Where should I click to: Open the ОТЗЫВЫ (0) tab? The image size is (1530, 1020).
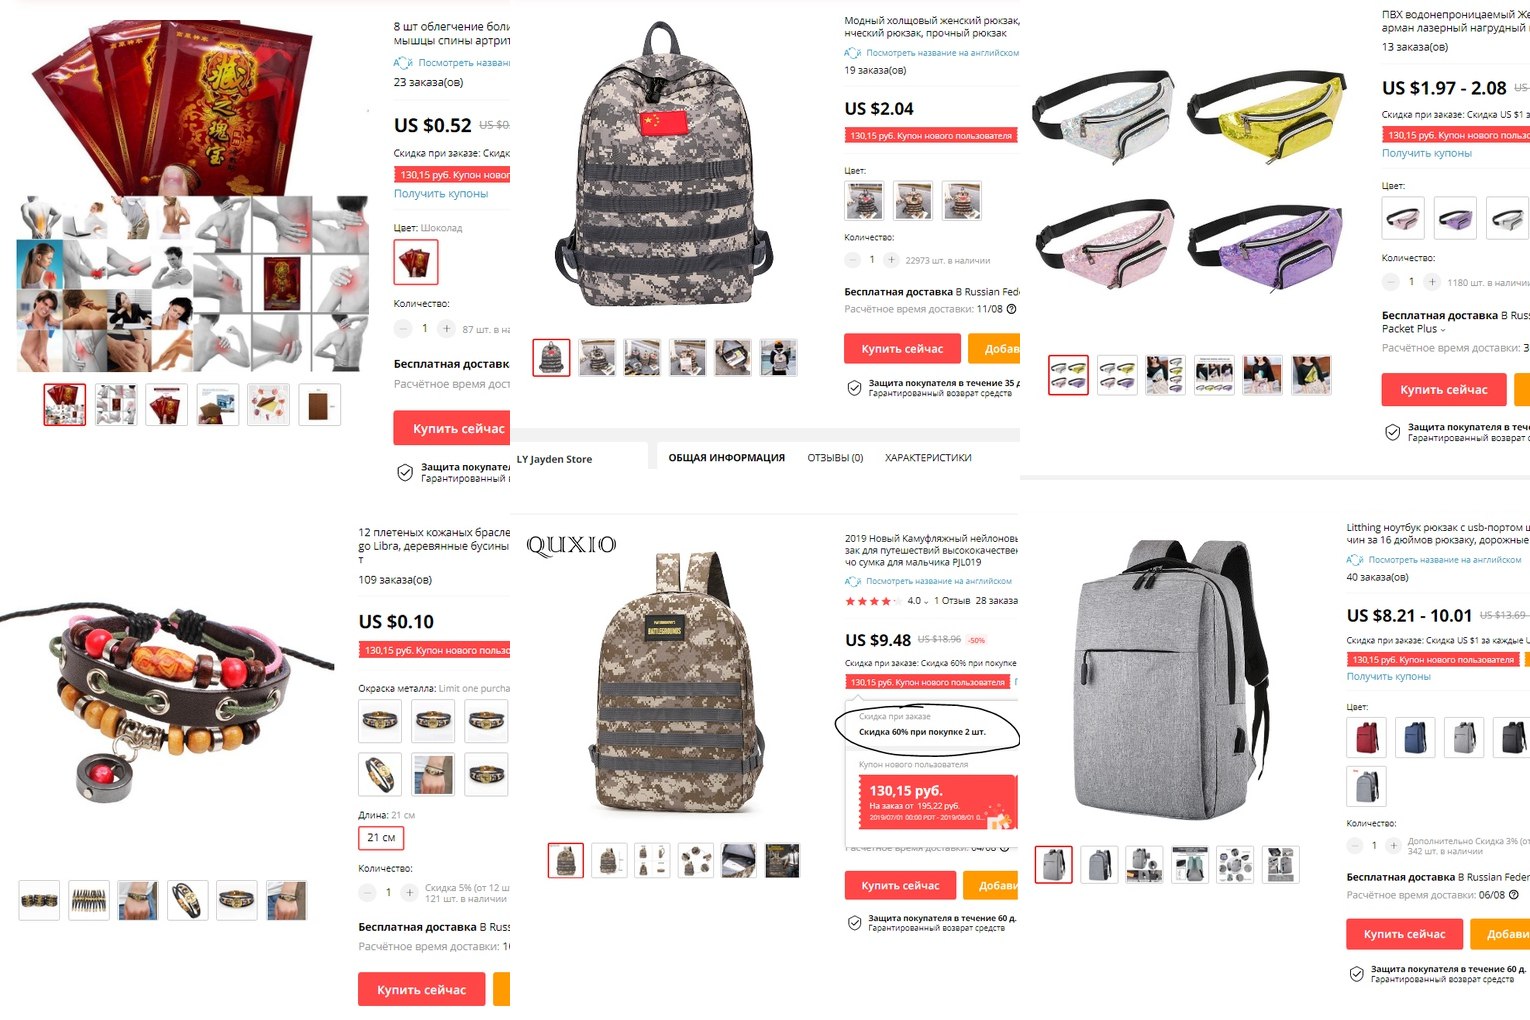(x=835, y=458)
